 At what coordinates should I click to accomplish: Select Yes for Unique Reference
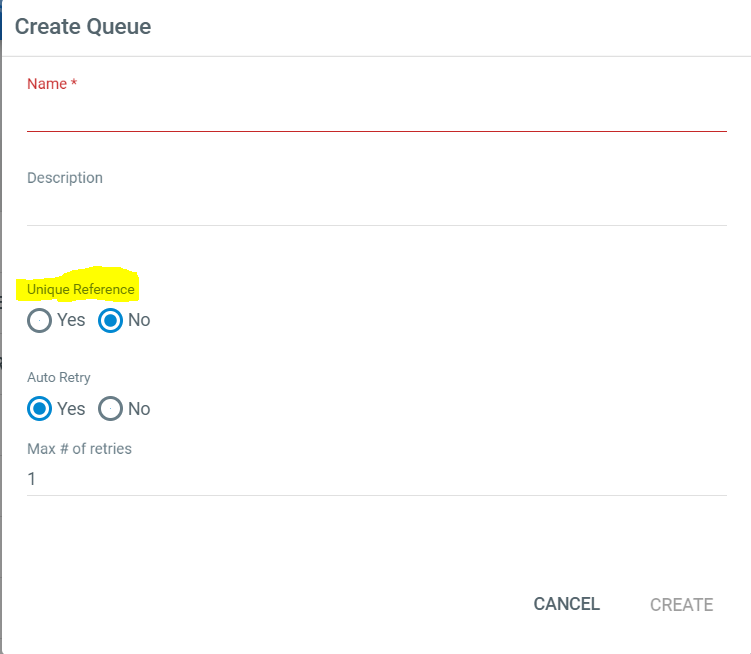[x=40, y=321]
